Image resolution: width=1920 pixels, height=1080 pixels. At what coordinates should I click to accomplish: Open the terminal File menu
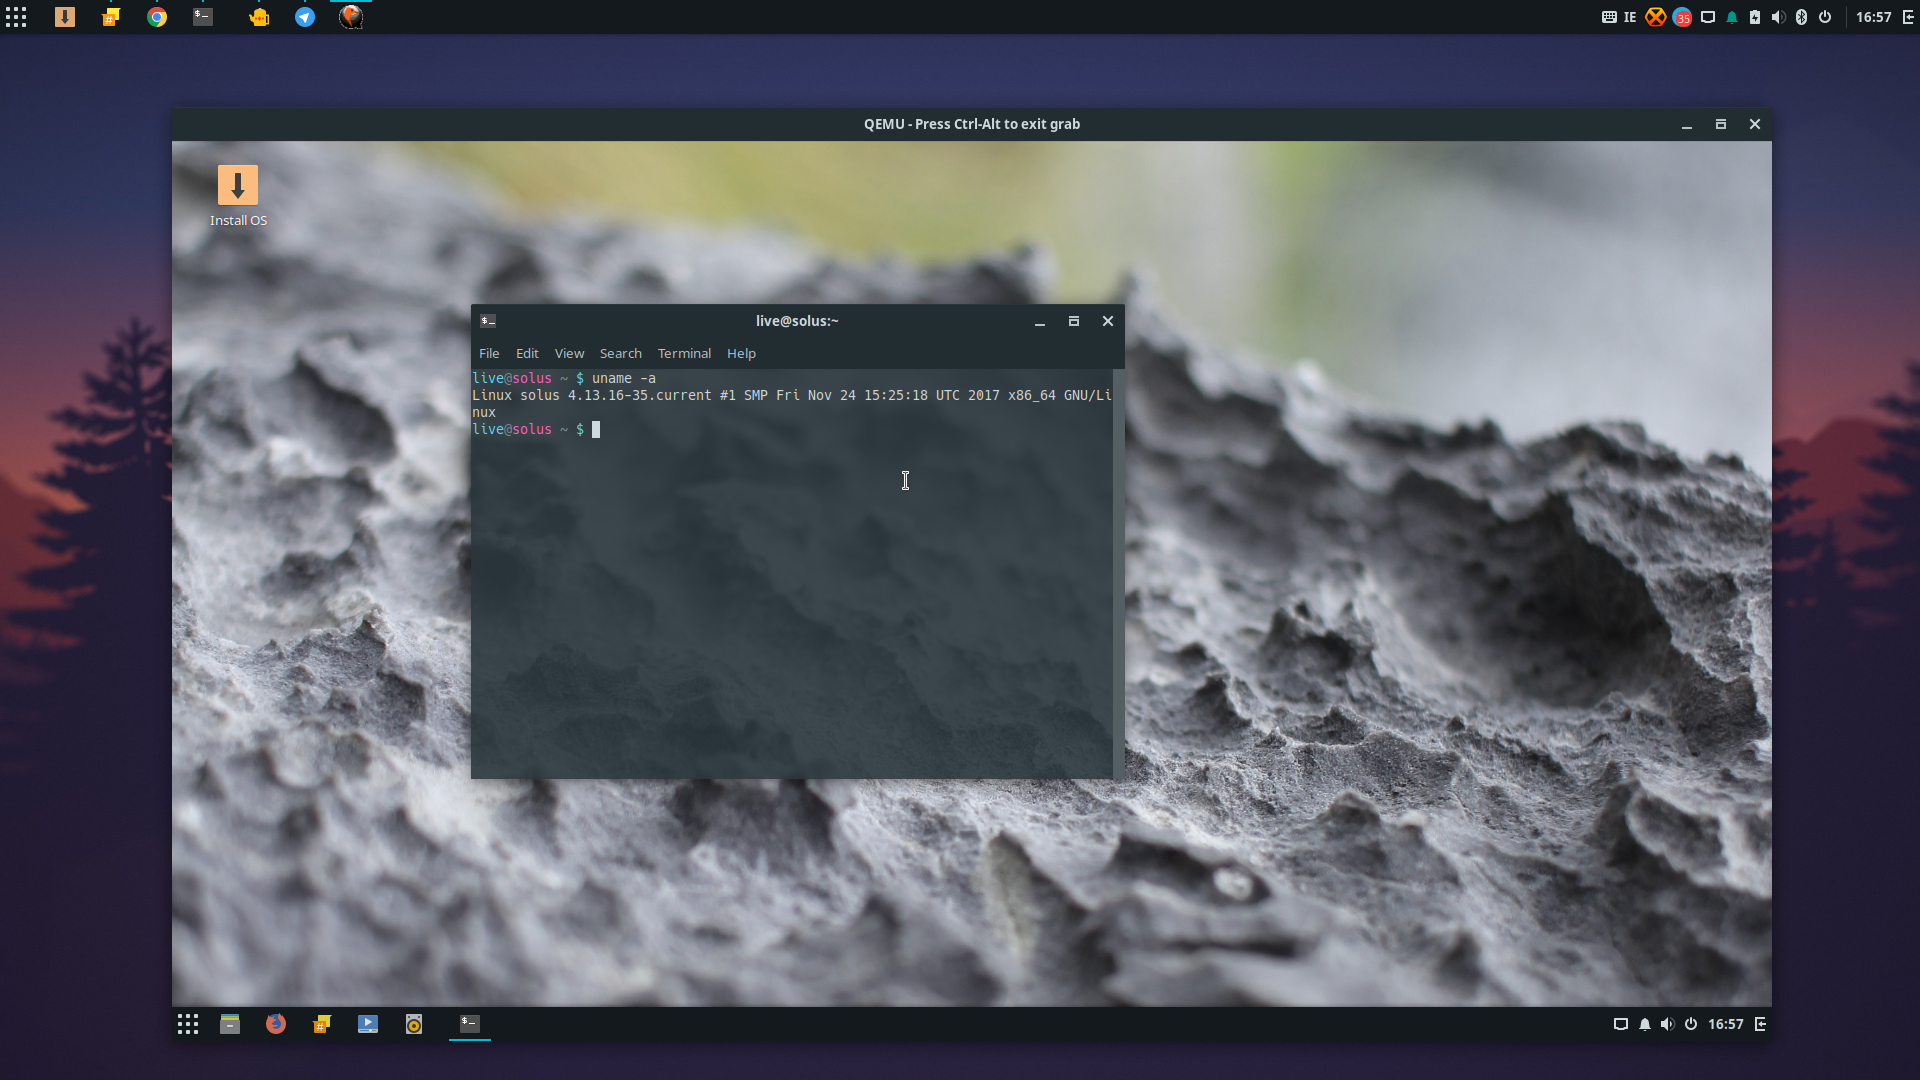coord(489,354)
